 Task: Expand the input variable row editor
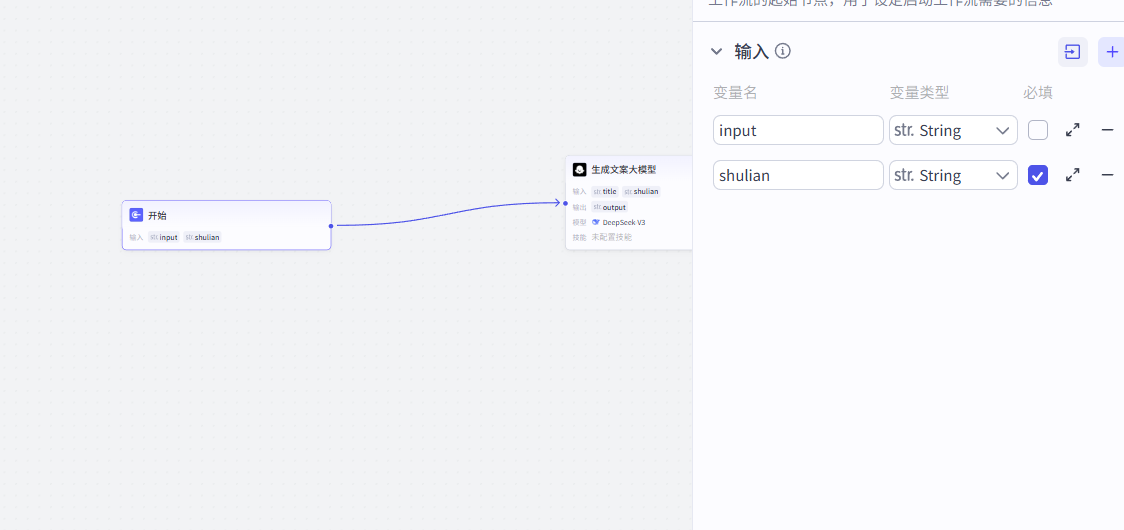point(1072,130)
